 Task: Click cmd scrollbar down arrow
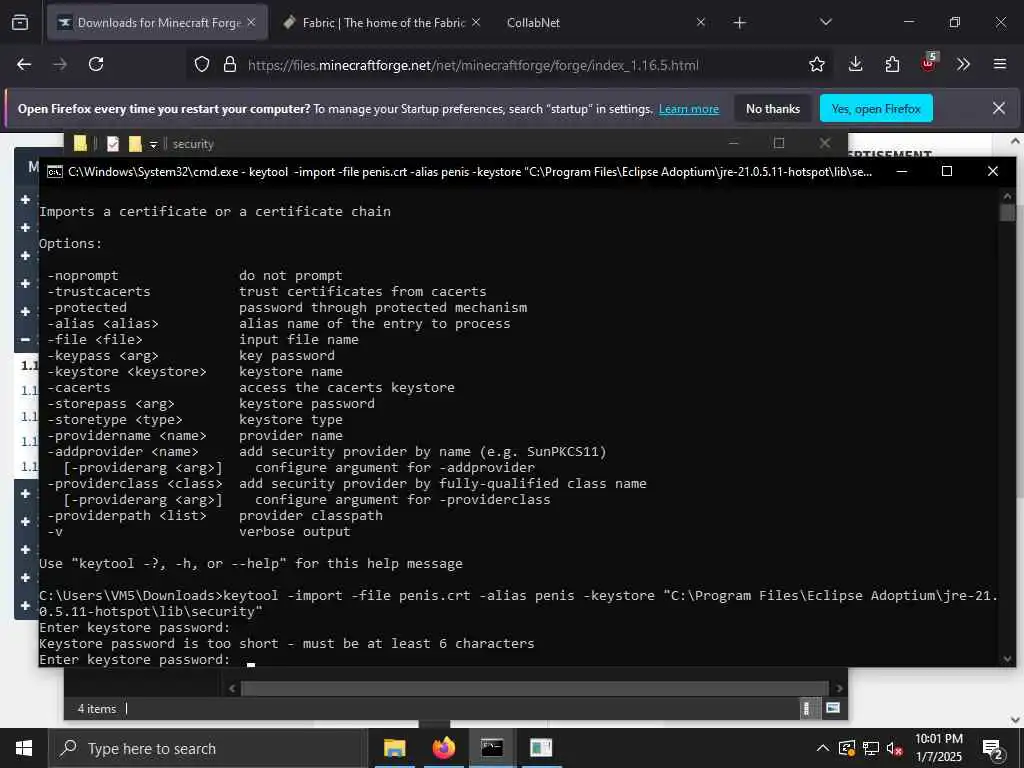(1007, 659)
